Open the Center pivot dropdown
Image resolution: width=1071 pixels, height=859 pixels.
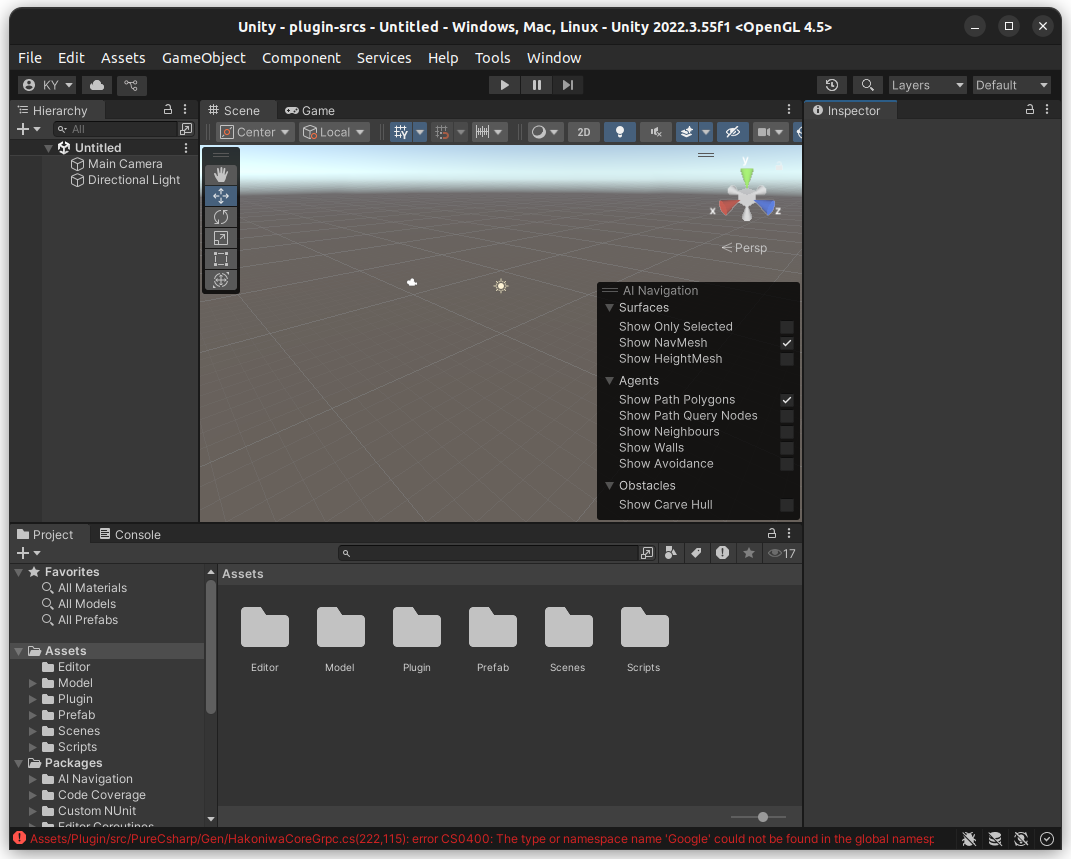pos(255,132)
